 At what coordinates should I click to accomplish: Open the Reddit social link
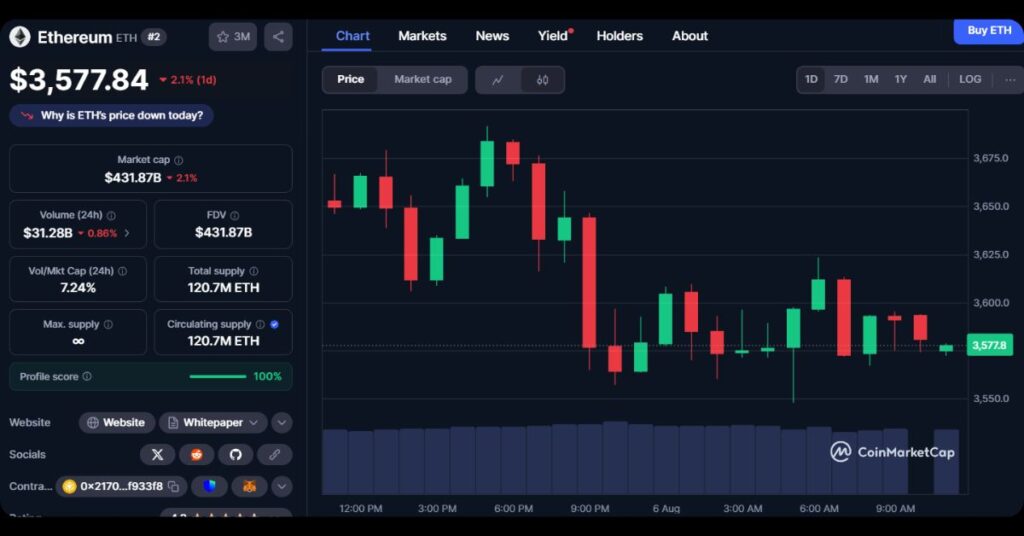tap(197, 454)
